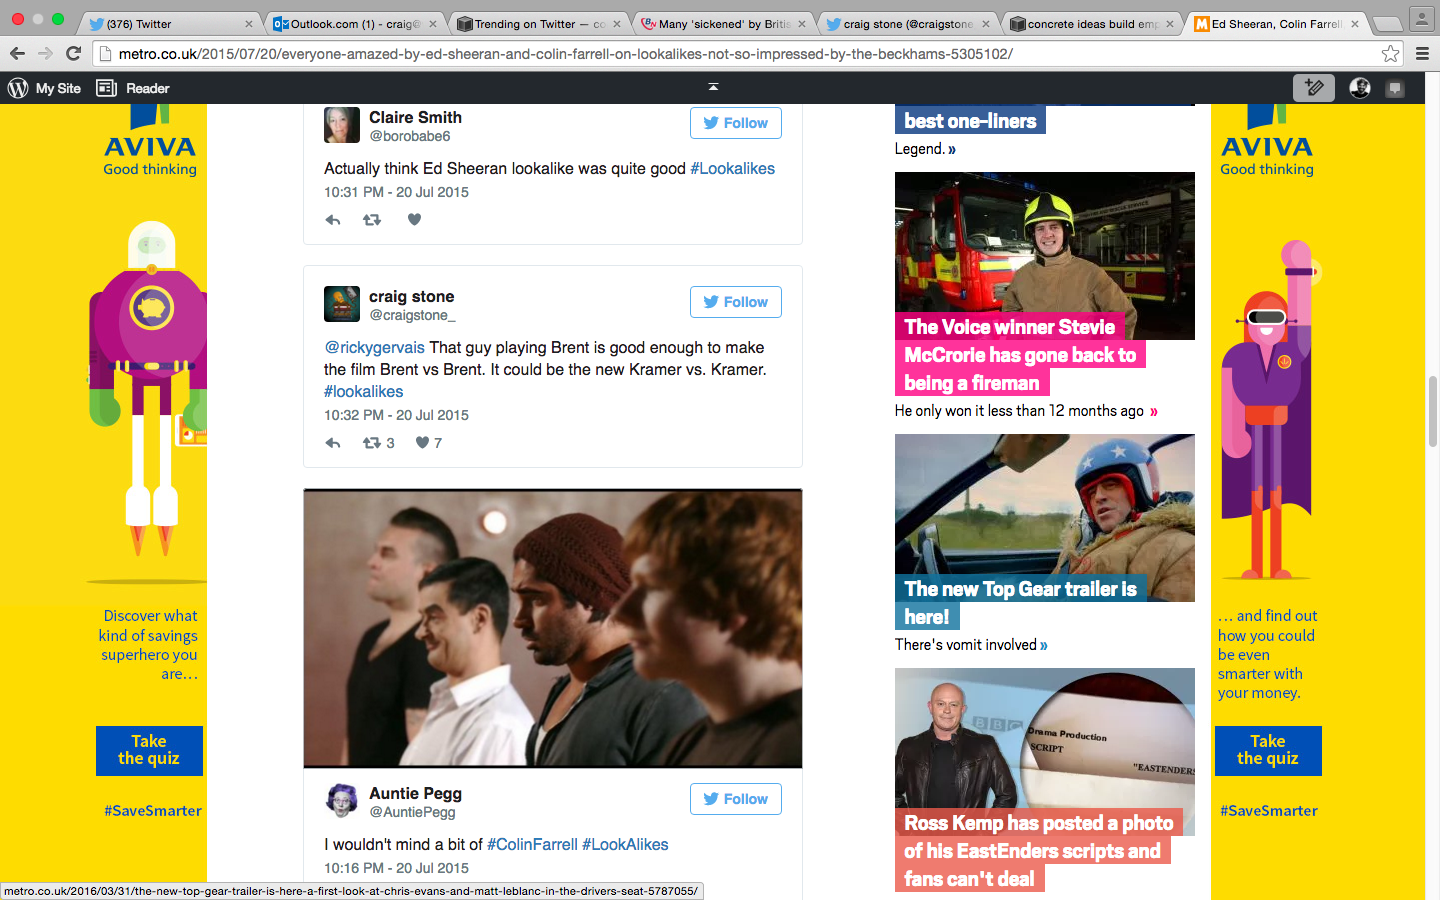
Task: Click the browser back arrow
Action: click(17, 54)
